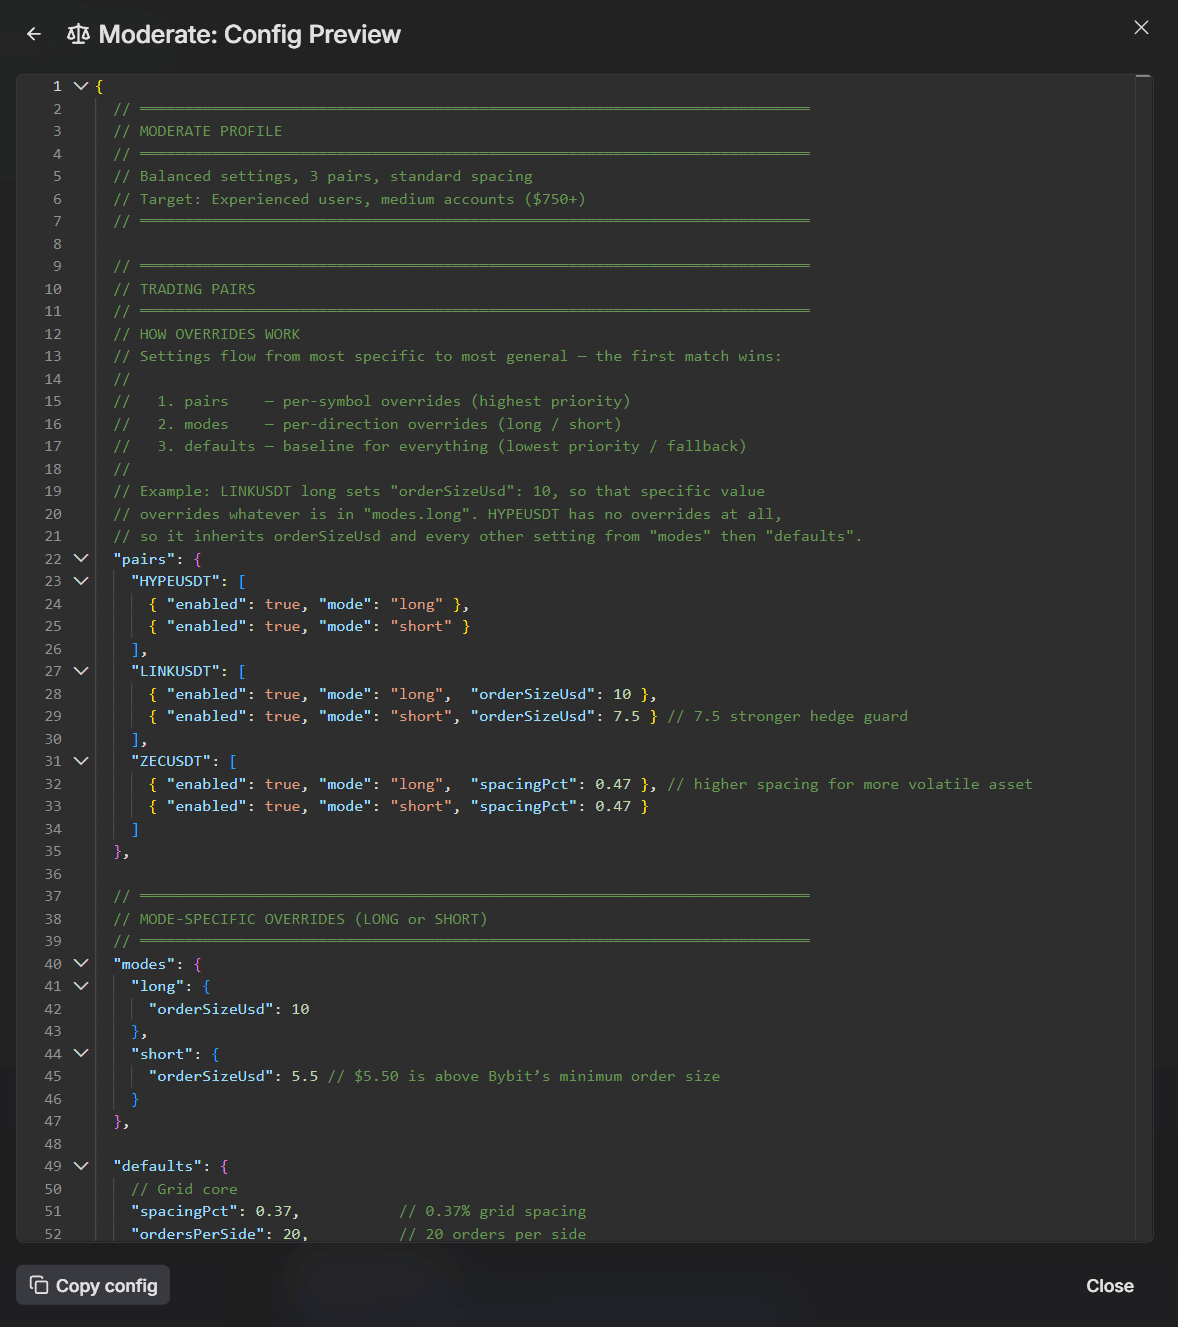Click the vertical scrollbar of the code editor
This screenshot has width=1178, height=1327.
(x=1143, y=658)
